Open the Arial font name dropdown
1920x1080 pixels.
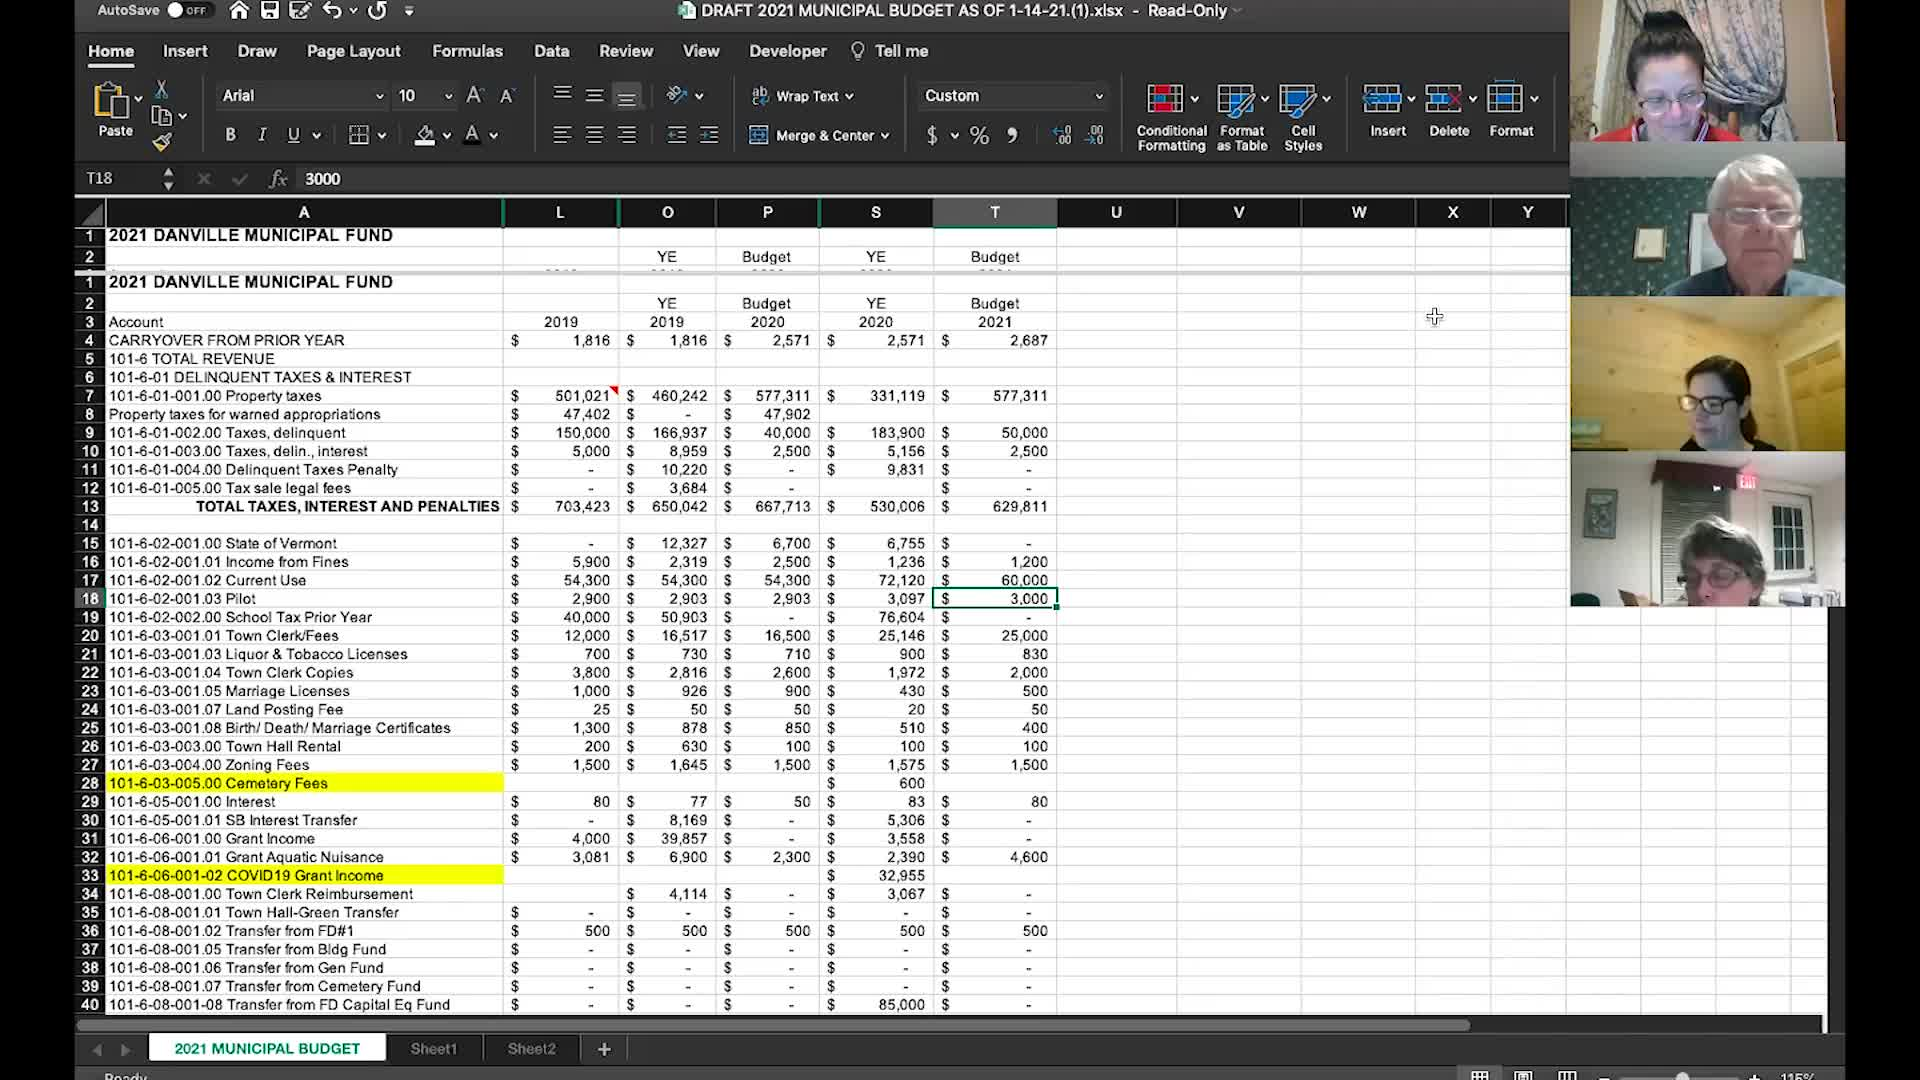point(379,96)
